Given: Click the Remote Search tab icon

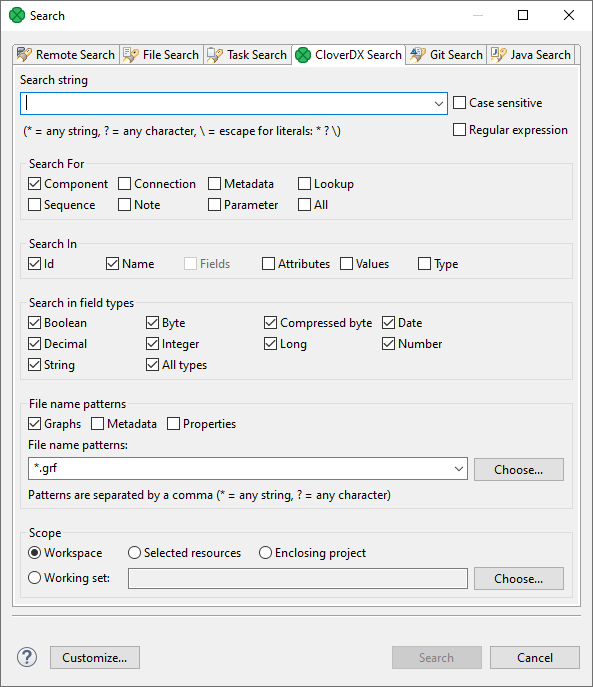Looking at the screenshot, I should 24,55.
